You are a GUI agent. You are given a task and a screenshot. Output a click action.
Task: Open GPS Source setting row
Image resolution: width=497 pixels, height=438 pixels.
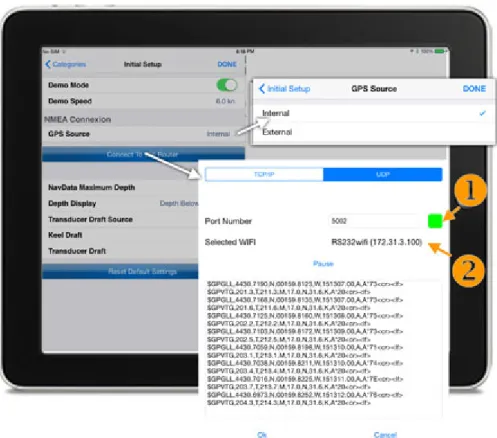(143, 134)
